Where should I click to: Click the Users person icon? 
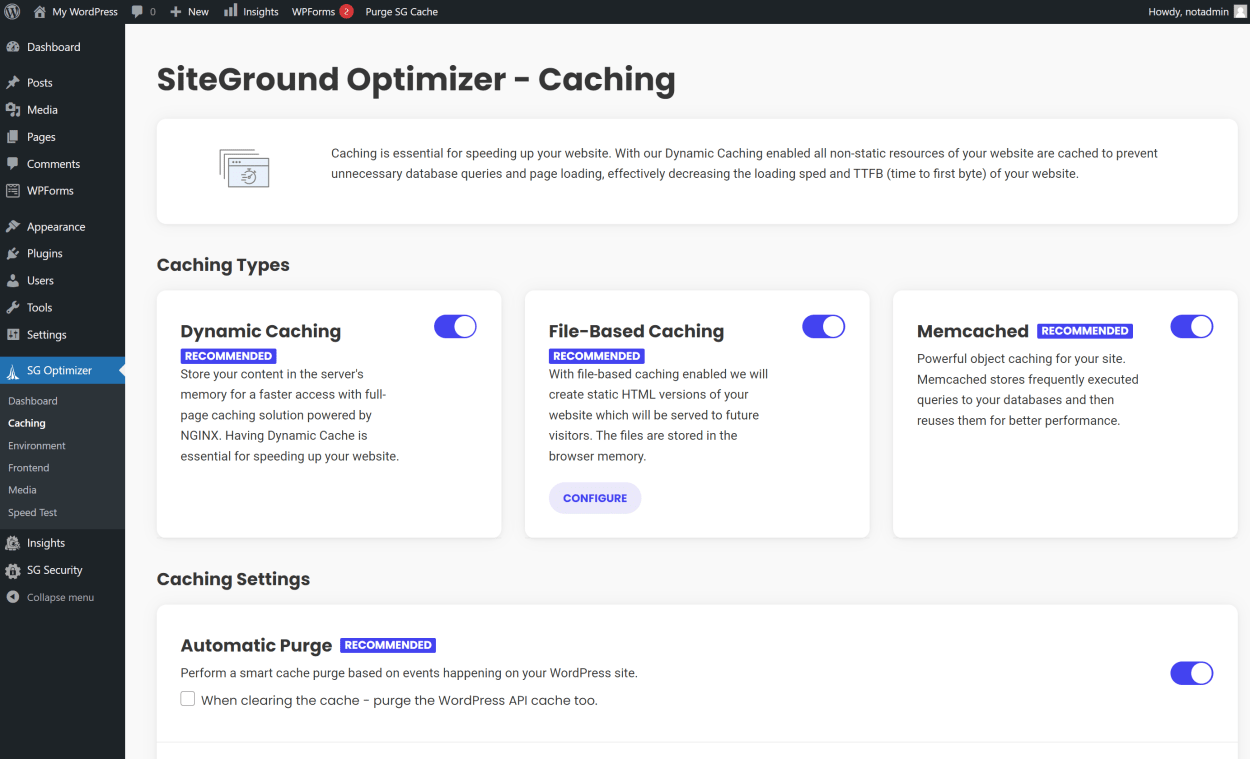[x=13, y=281]
